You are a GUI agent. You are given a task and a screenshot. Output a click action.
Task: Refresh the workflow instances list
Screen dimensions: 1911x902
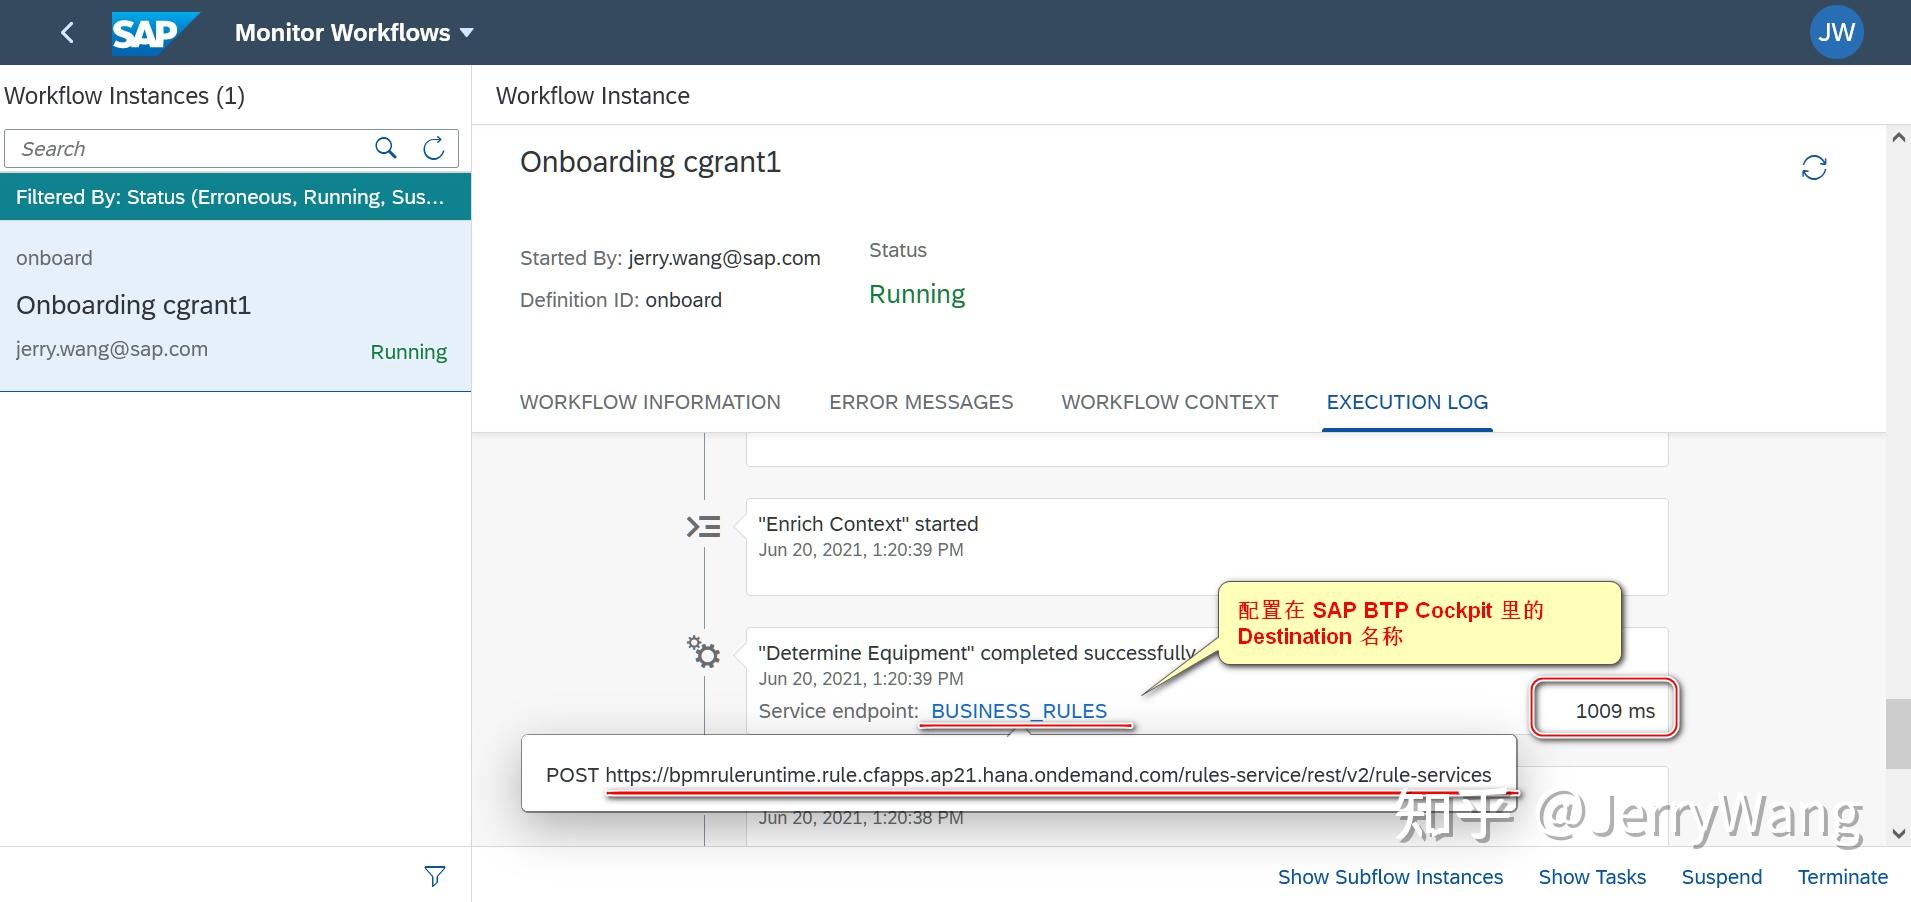432,148
